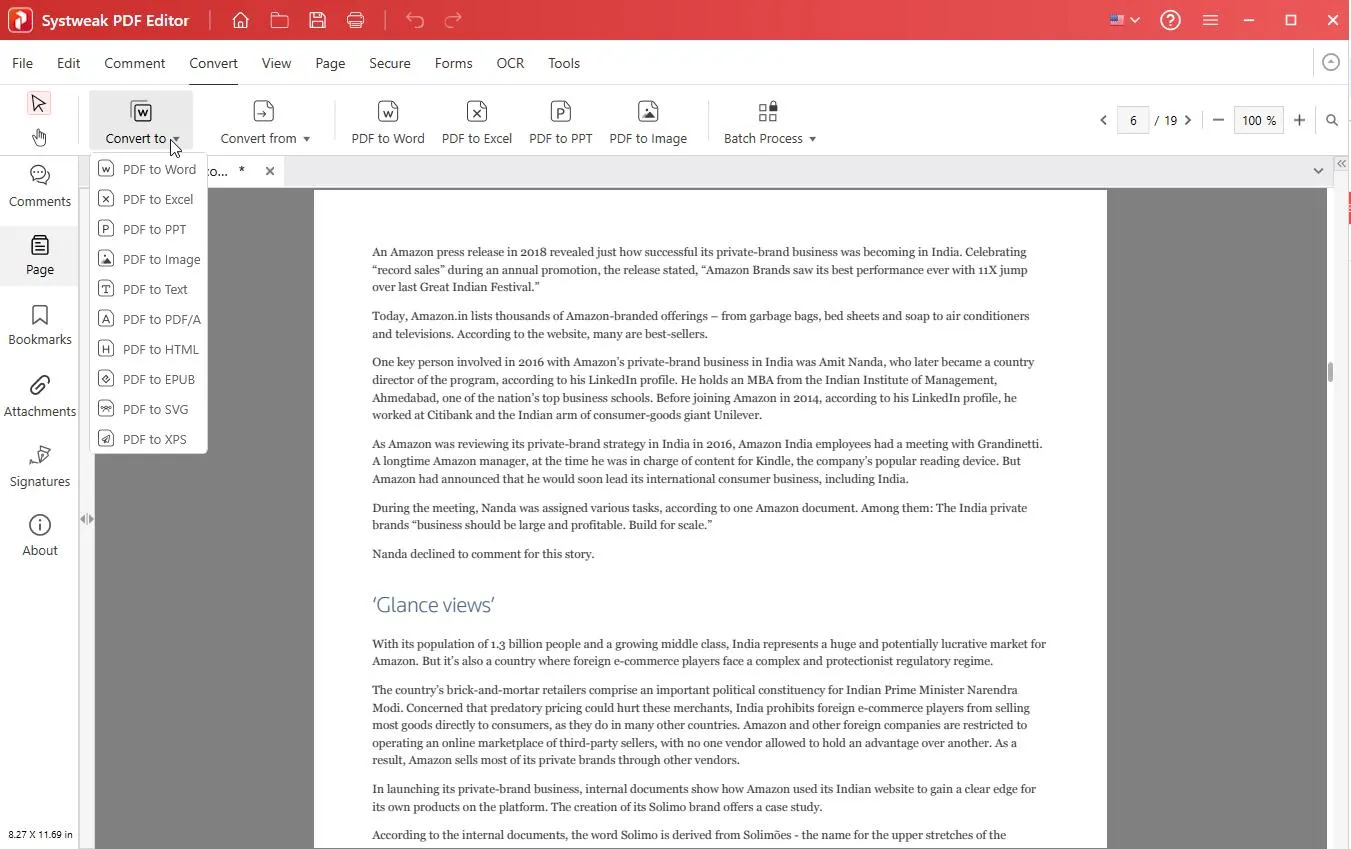Image resolution: width=1351 pixels, height=849 pixels.
Task: Click the PDF to Excel toolbar button
Action: (477, 122)
